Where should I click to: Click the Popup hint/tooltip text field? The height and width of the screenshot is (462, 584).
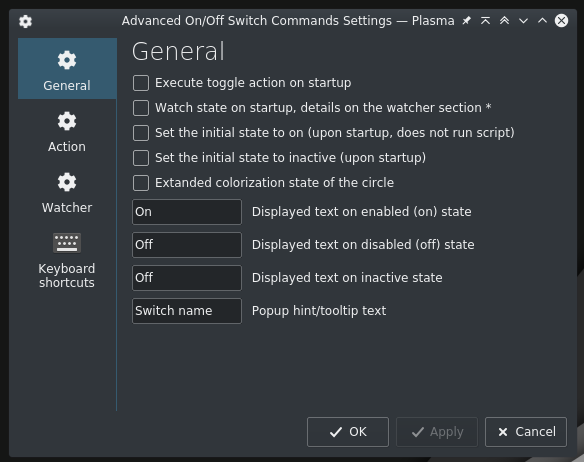(187, 311)
